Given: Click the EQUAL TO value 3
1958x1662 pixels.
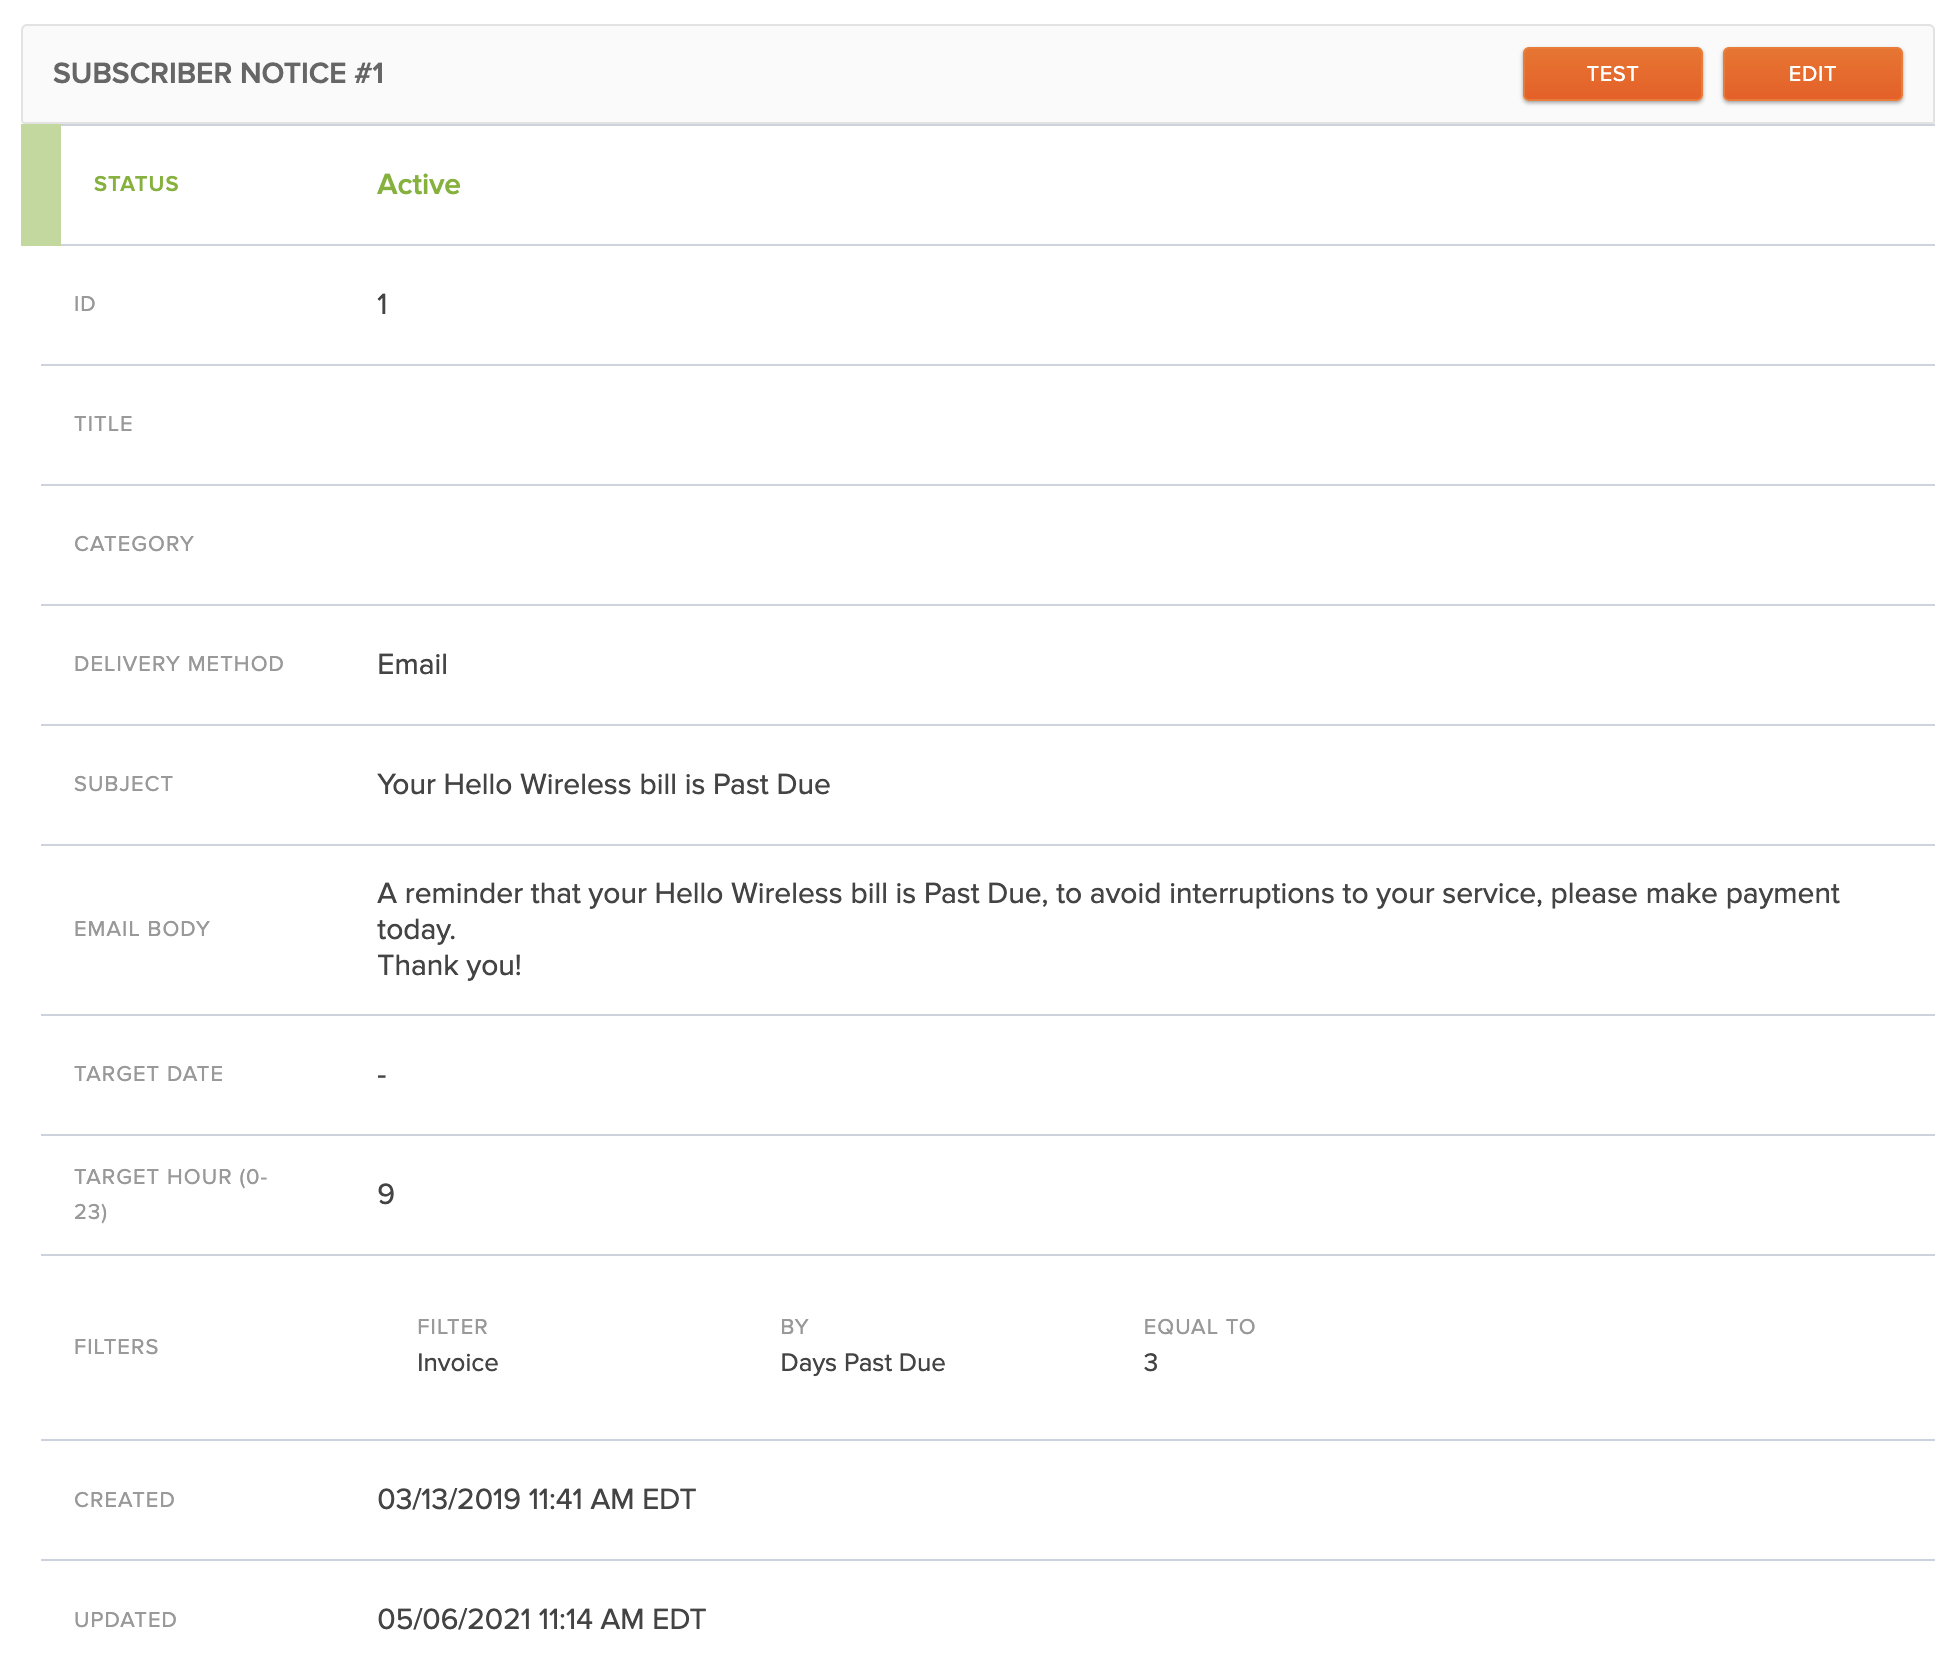Looking at the screenshot, I should pos(1150,1362).
